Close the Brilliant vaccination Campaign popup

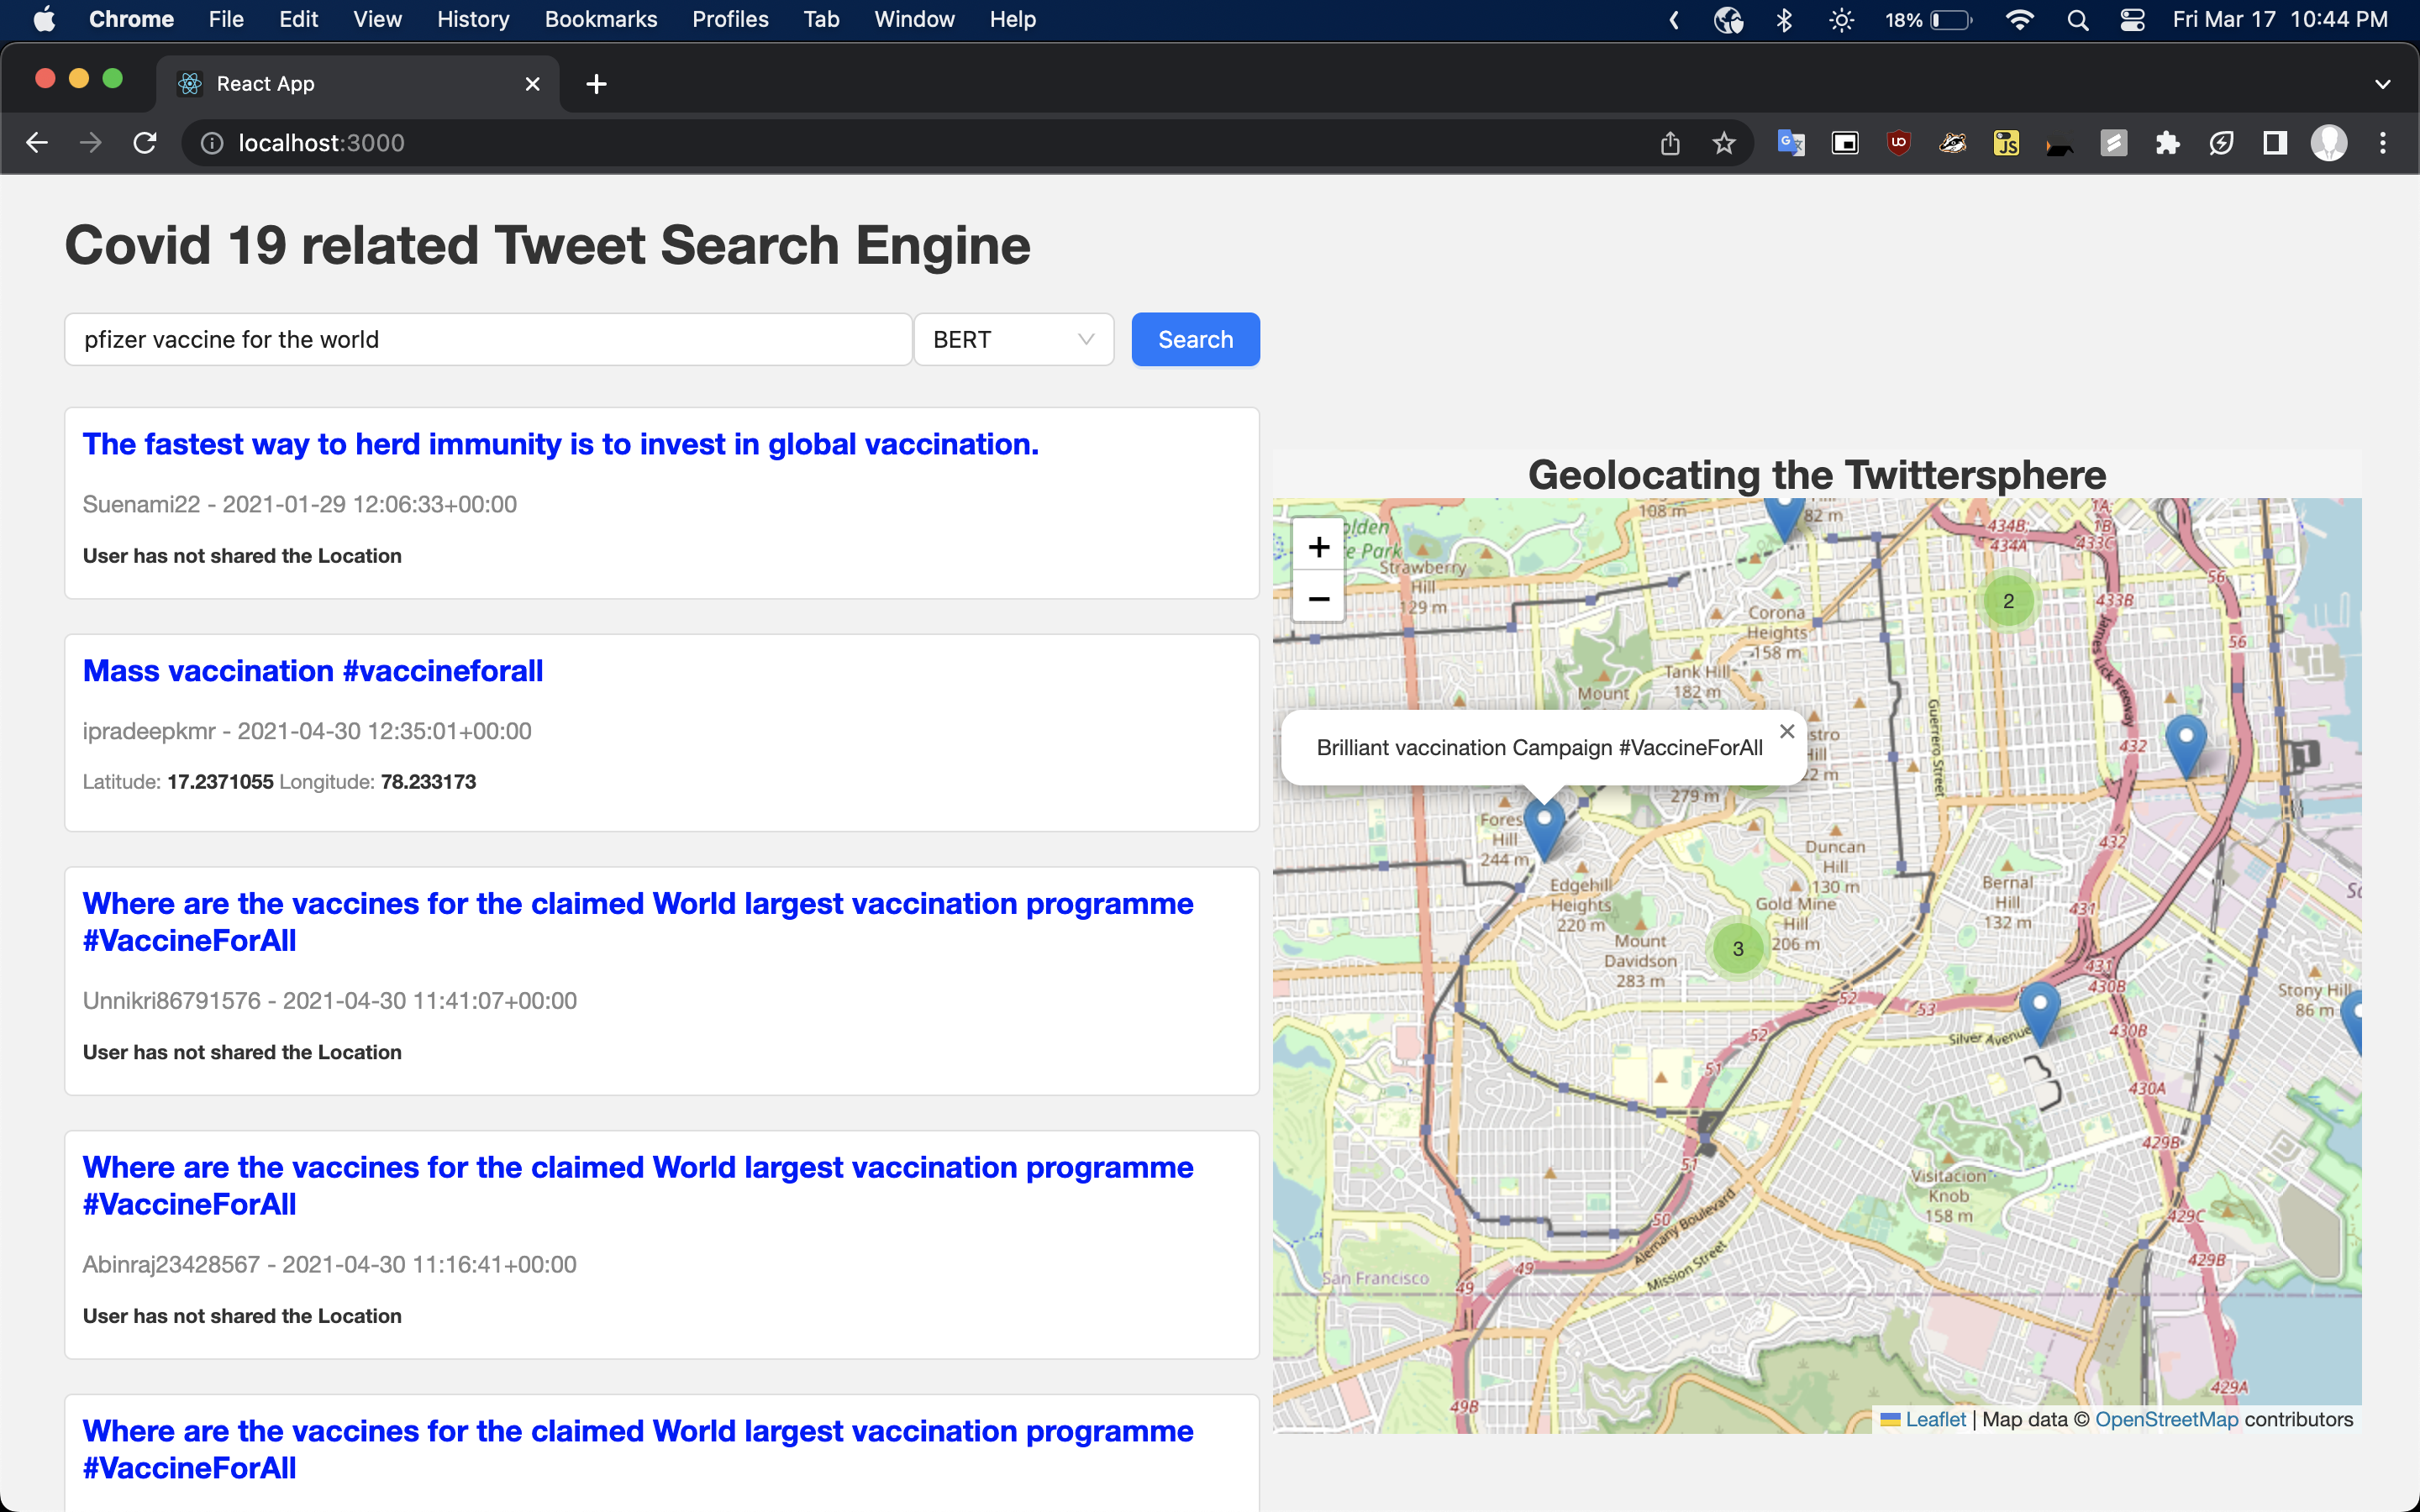coord(1786,731)
